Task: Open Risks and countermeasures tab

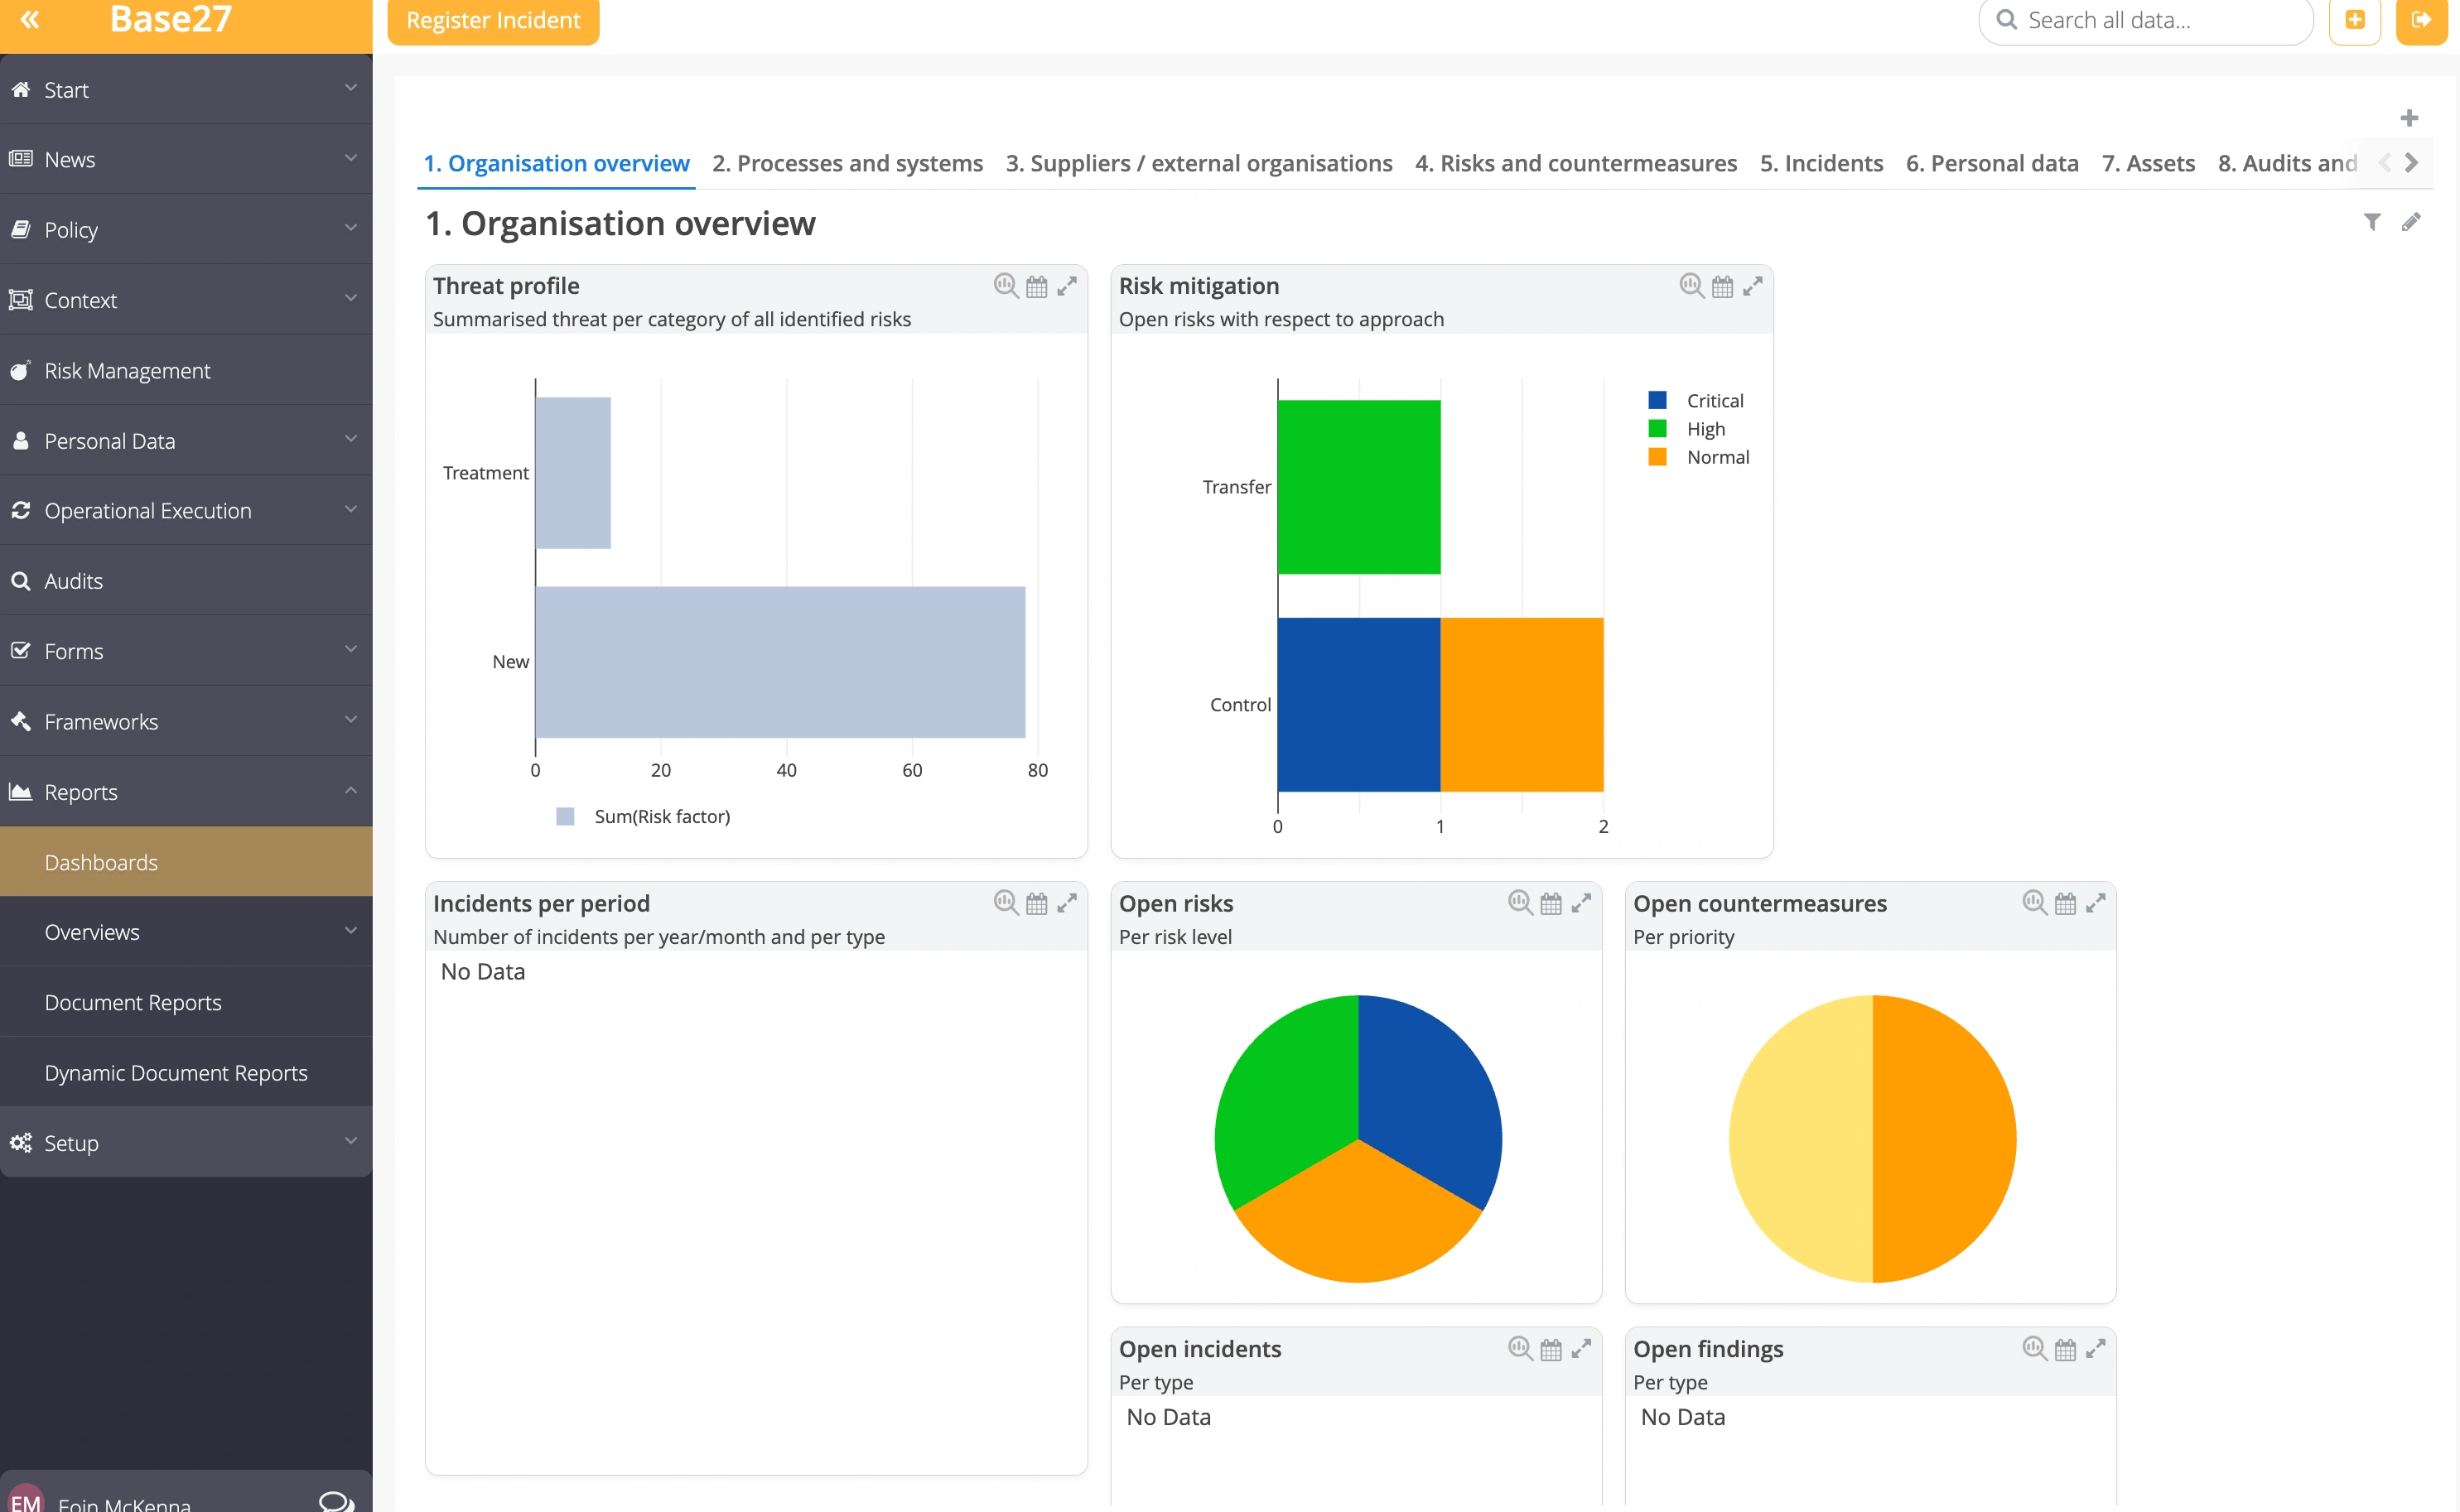Action: [x=1576, y=163]
